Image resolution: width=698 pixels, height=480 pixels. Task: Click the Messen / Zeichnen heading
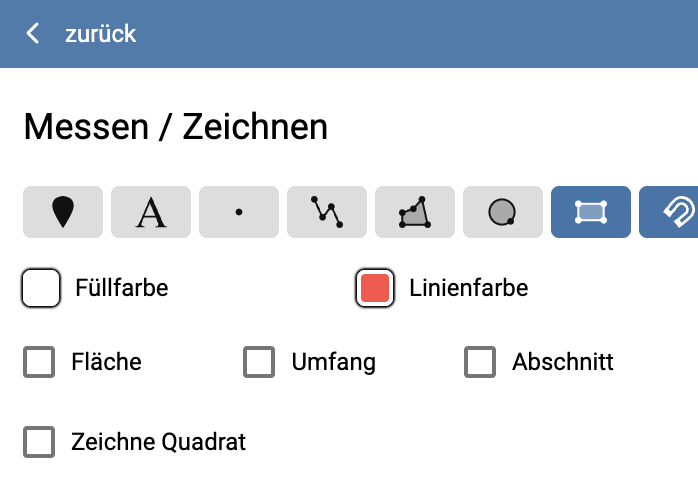click(175, 127)
